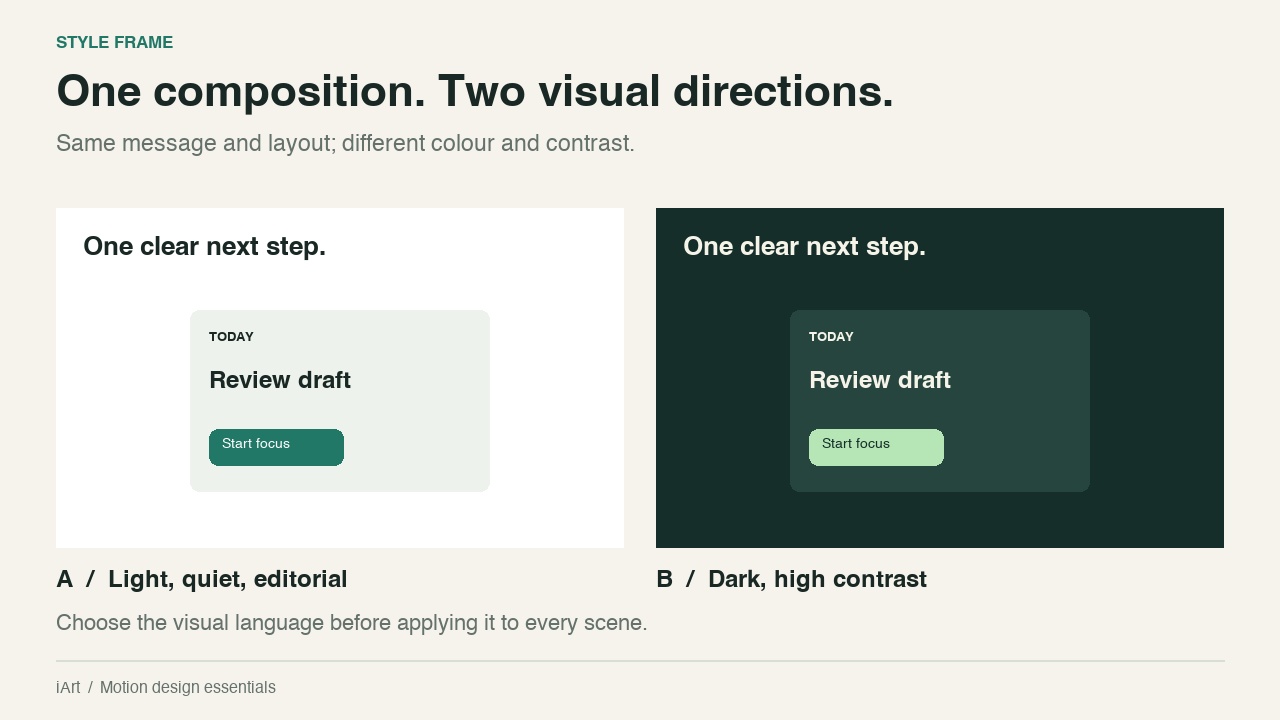Click the TODAY label in the light card
The width and height of the screenshot is (1280, 720).
[231, 337]
